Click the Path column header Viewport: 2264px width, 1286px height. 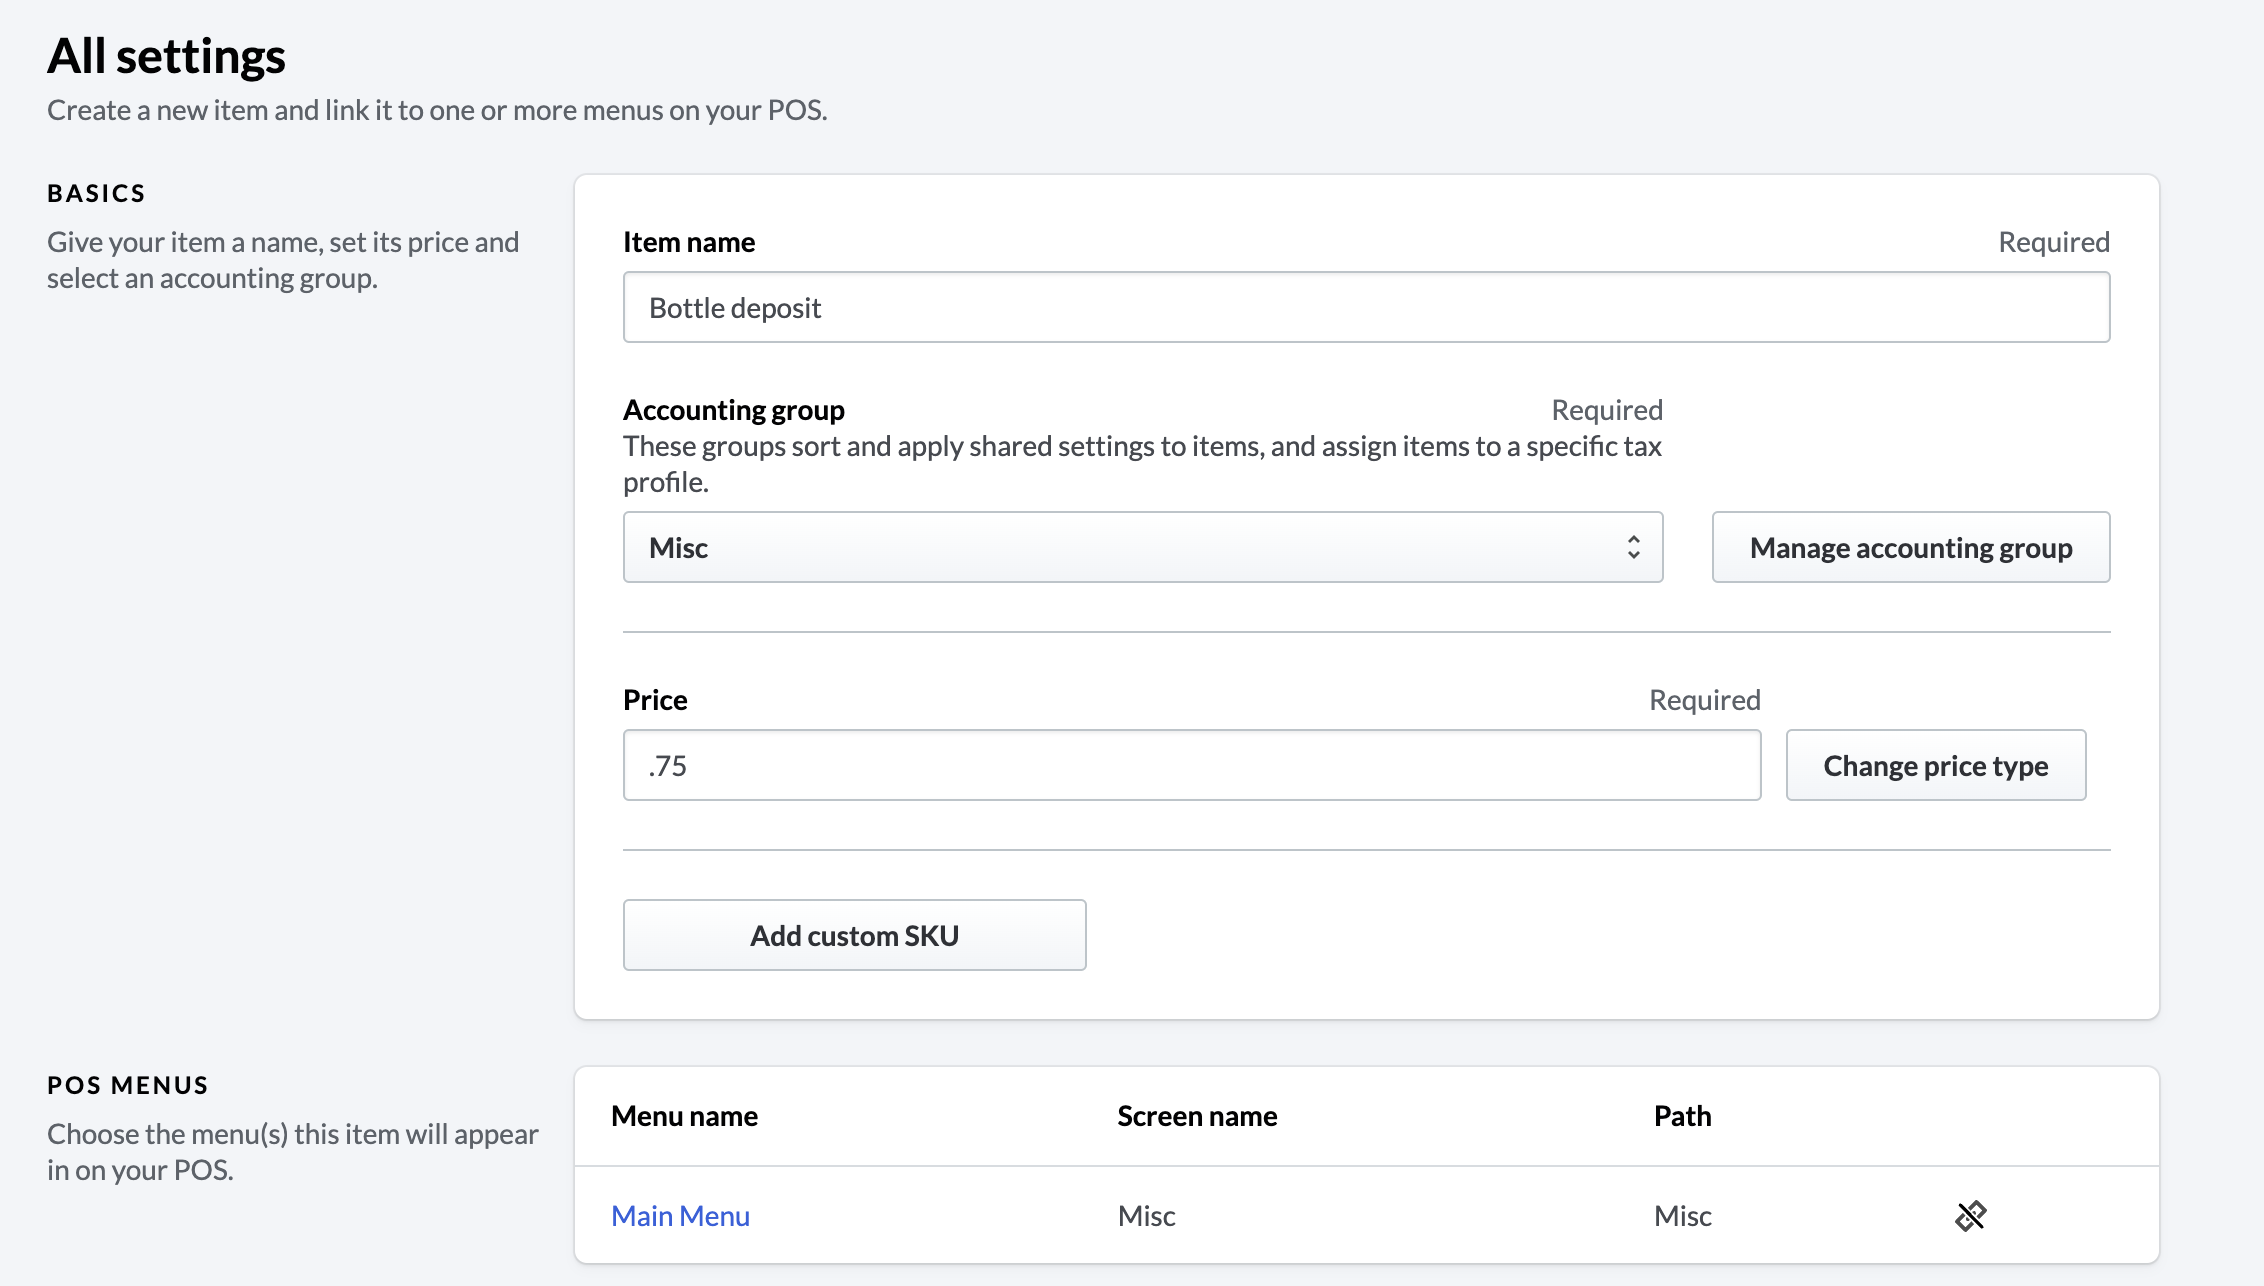click(x=1682, y=1116)
